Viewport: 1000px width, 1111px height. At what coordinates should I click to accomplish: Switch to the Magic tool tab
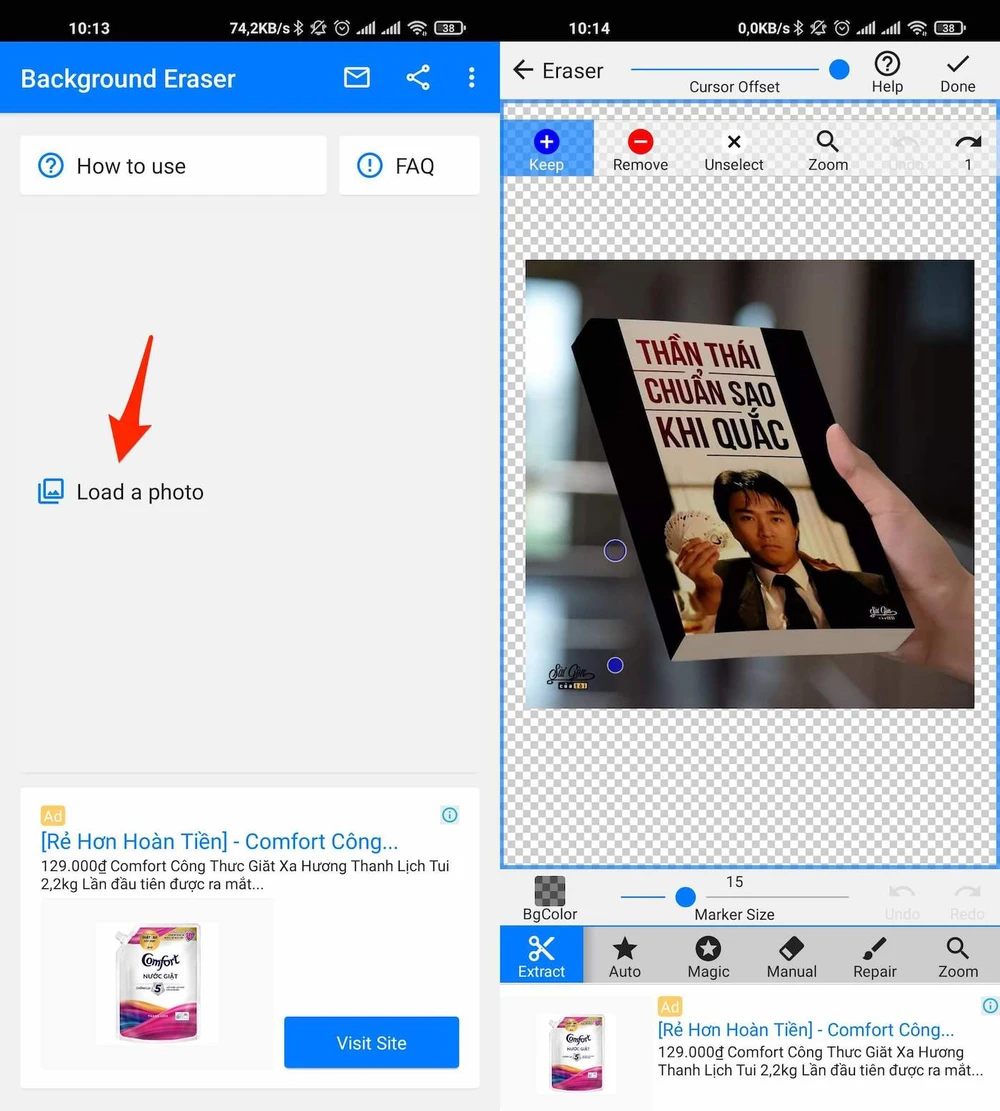click(708, 956)
